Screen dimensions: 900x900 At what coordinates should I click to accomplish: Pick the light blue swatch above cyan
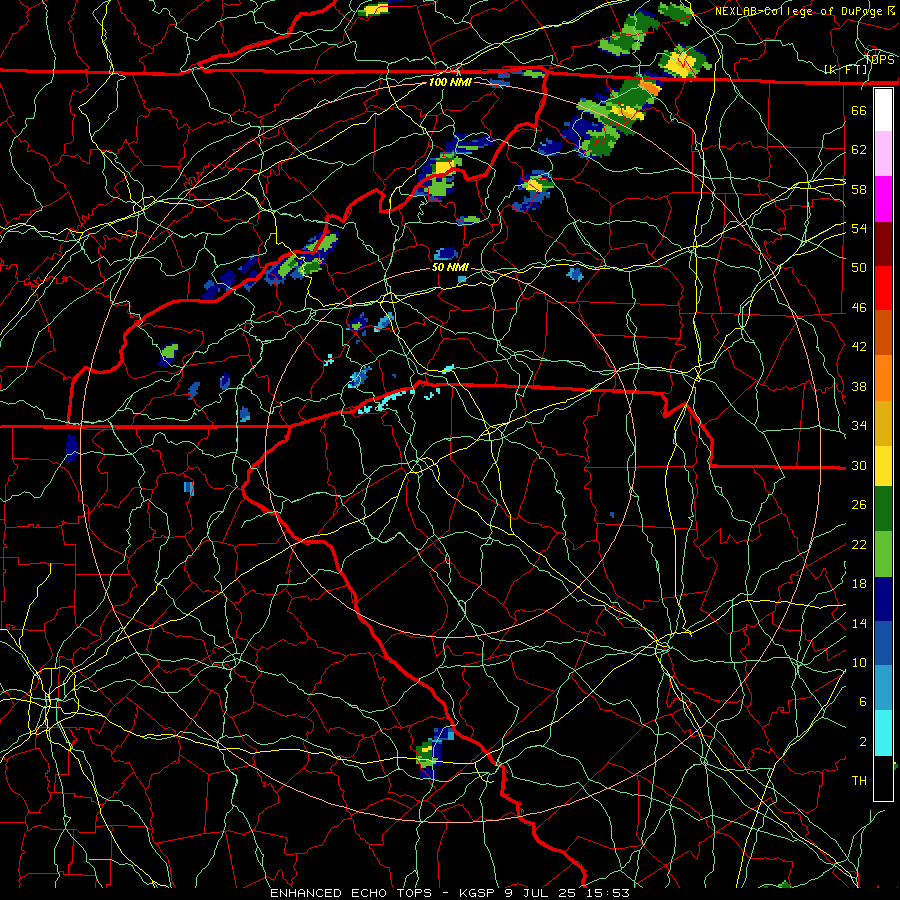883,688
